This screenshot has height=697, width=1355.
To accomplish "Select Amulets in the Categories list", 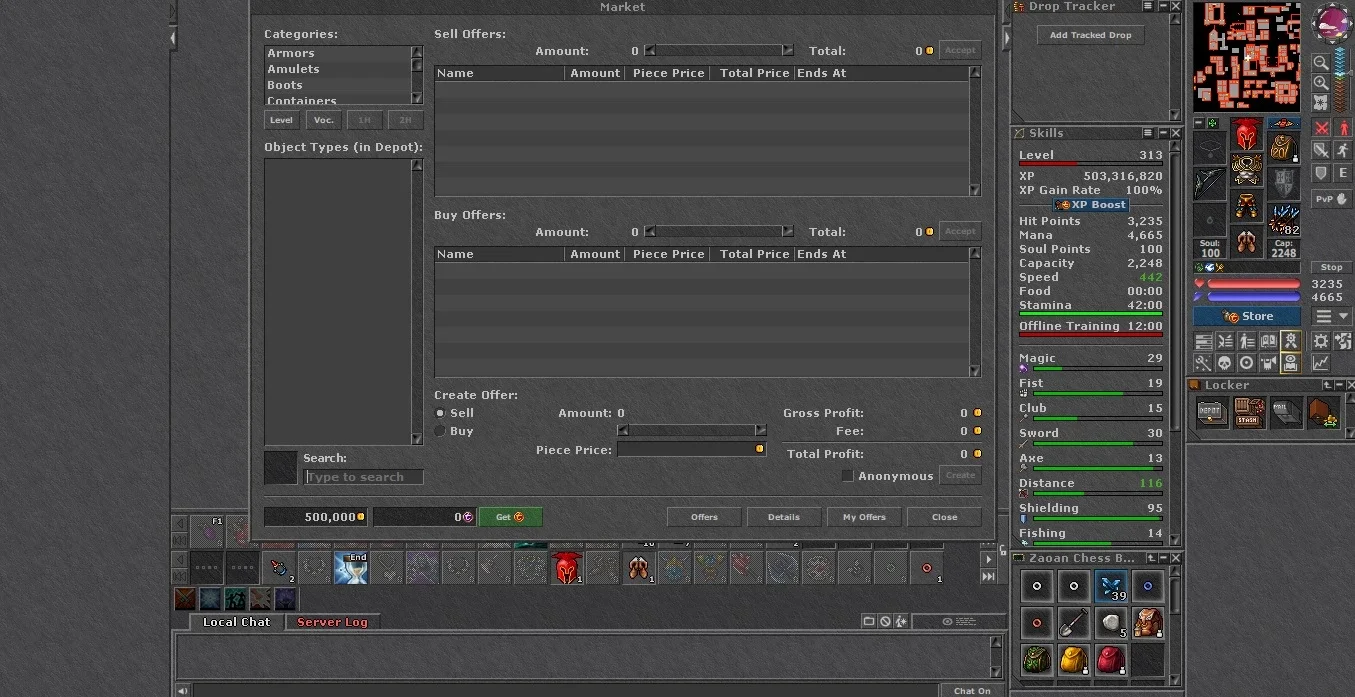I will [x=293, y=69].
